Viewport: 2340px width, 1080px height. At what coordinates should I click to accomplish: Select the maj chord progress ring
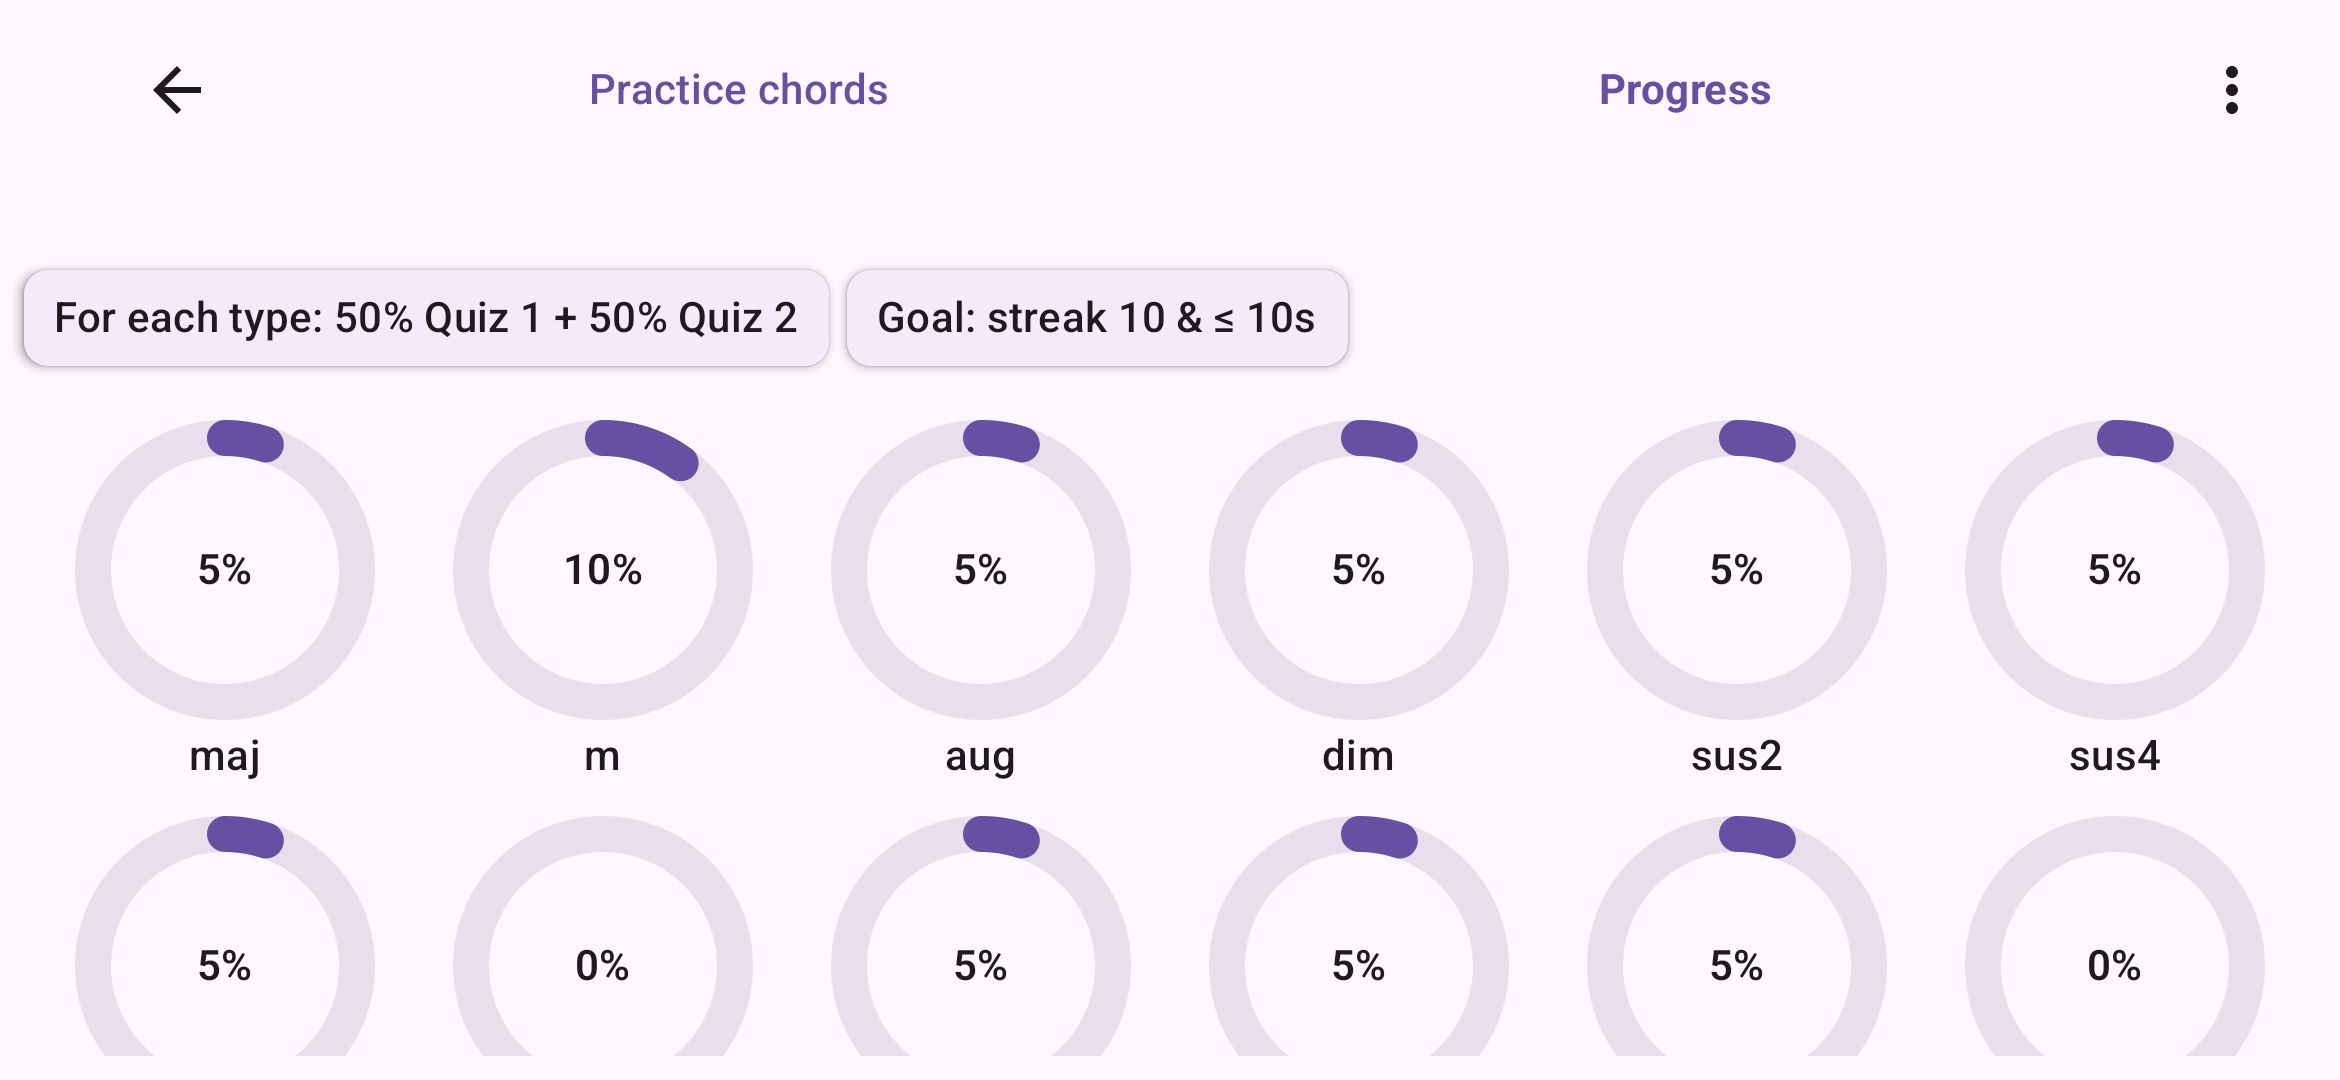click(226, 568)
